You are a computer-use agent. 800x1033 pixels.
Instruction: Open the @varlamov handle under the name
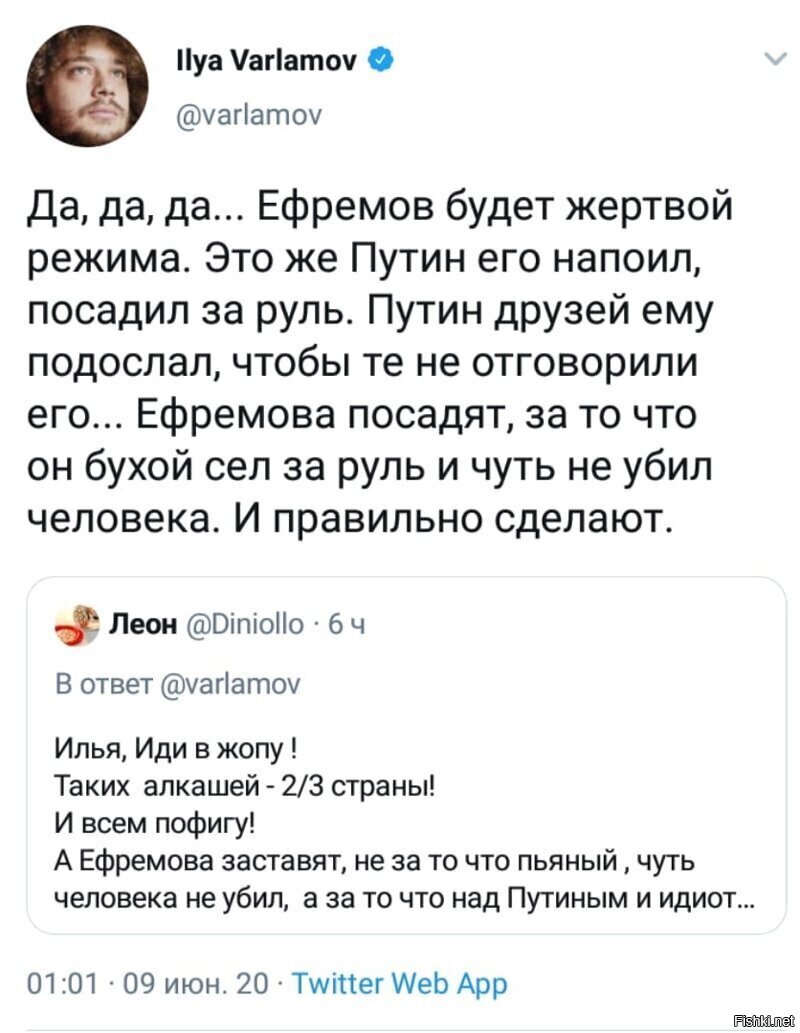pyautogui.click(x=249, y=116)
